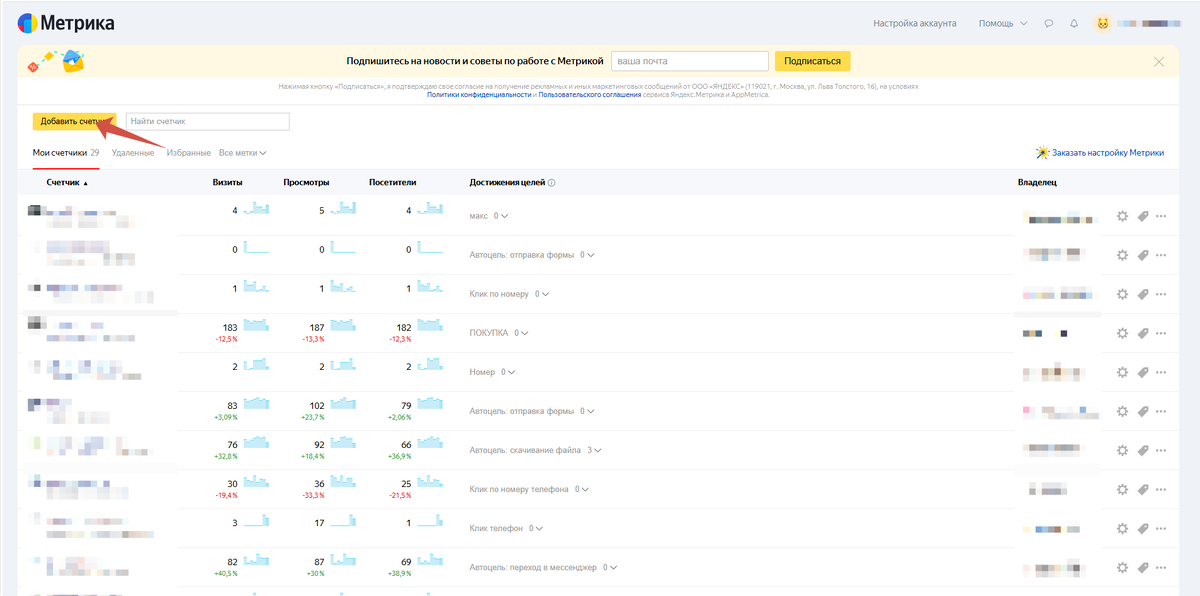This screenshot has height=596, width=1200.
Task: Click the Добавить счетчик button
Action: [x=75, y=121]
